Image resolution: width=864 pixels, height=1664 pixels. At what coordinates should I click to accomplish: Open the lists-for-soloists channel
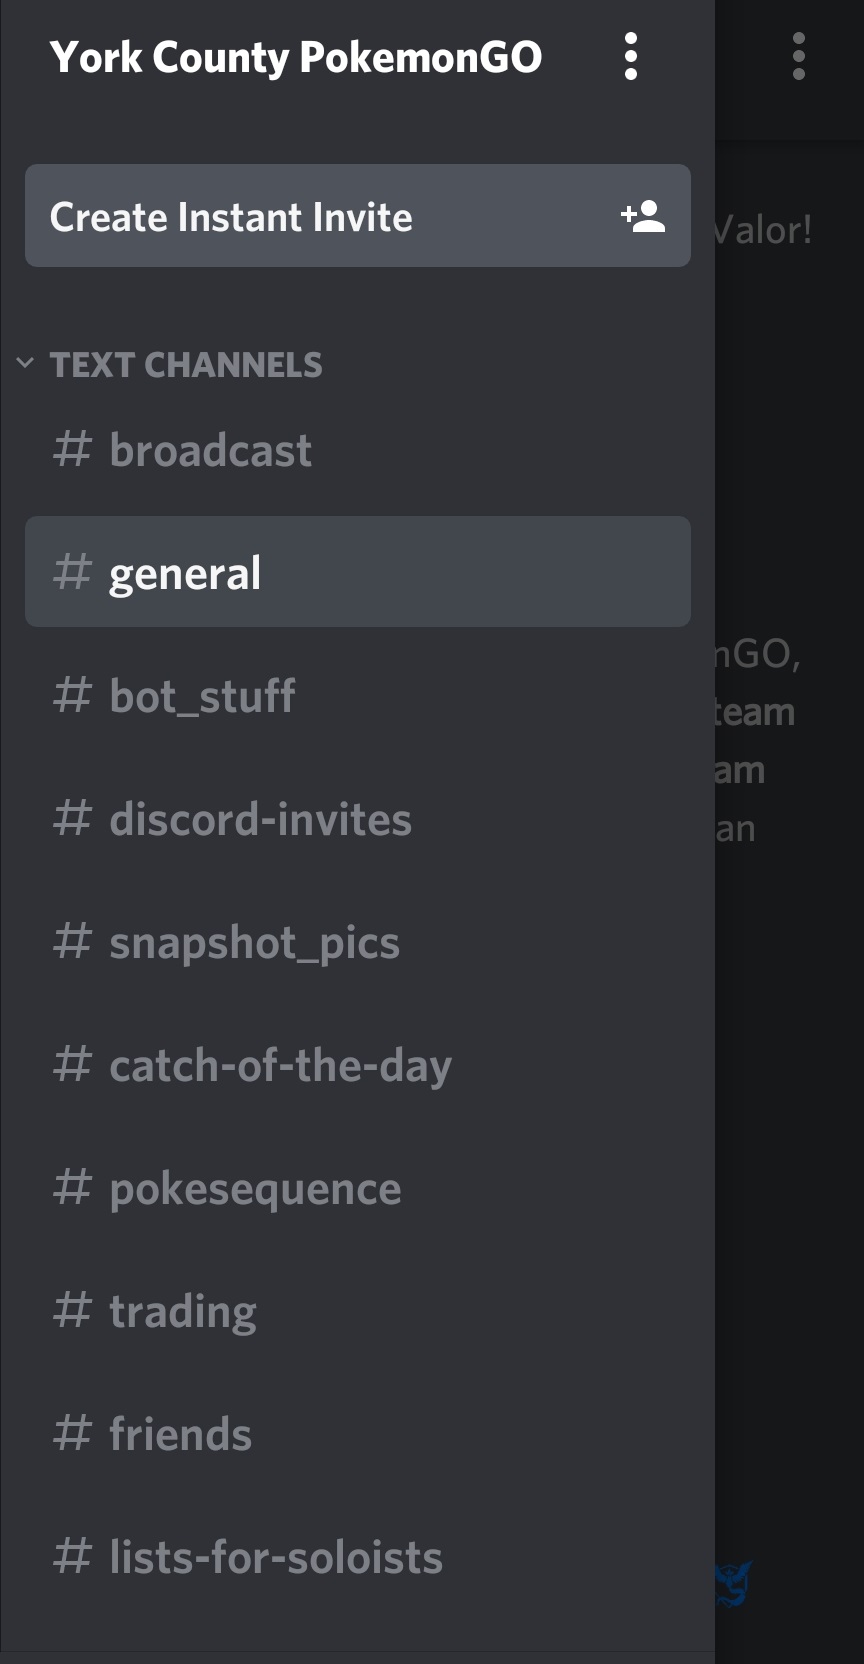(275, 1557)
